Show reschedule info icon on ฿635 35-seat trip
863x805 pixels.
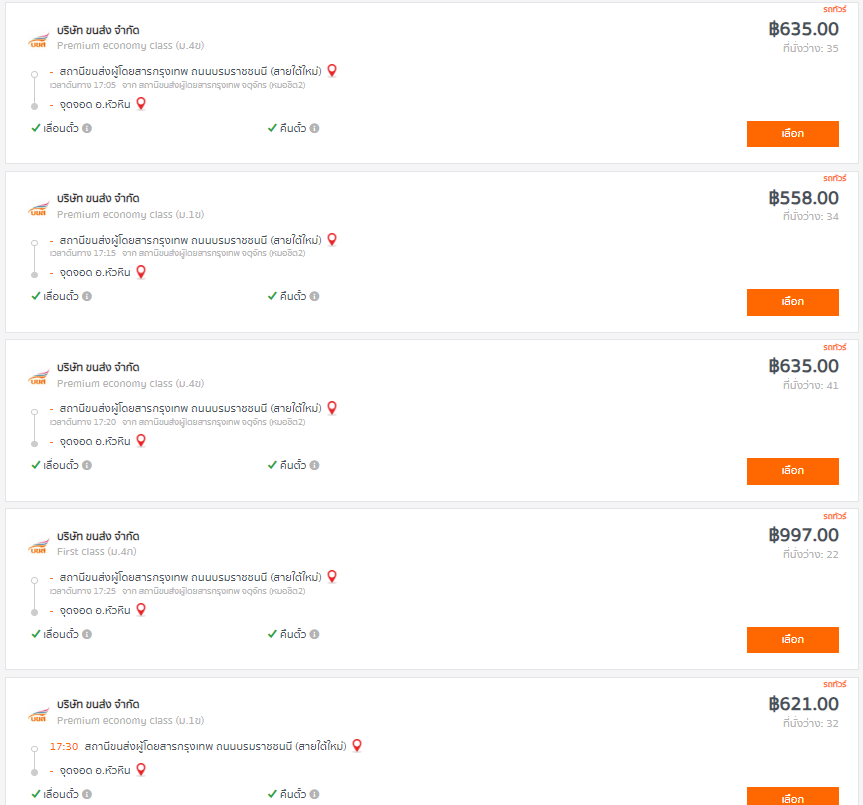(x=87, y=128)
